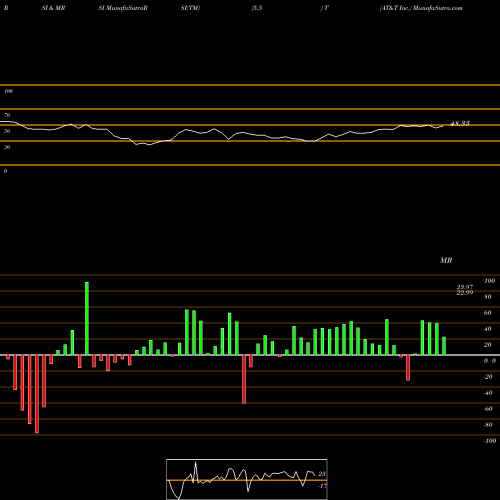Image resolution: width=500 pixels, height=500 pixels.
Task: Click the MR right axis label 40
Action: tap(488, 329)
